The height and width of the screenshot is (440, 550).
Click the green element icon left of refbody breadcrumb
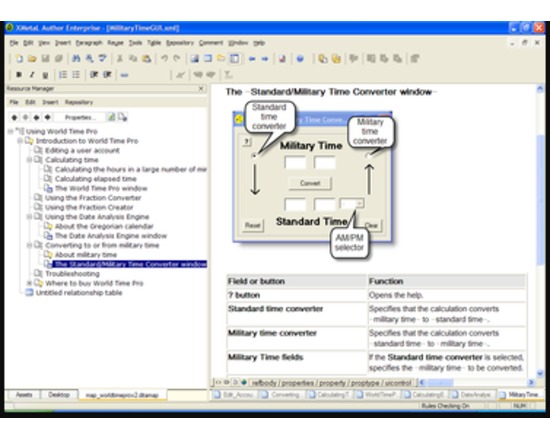(244, 382)
